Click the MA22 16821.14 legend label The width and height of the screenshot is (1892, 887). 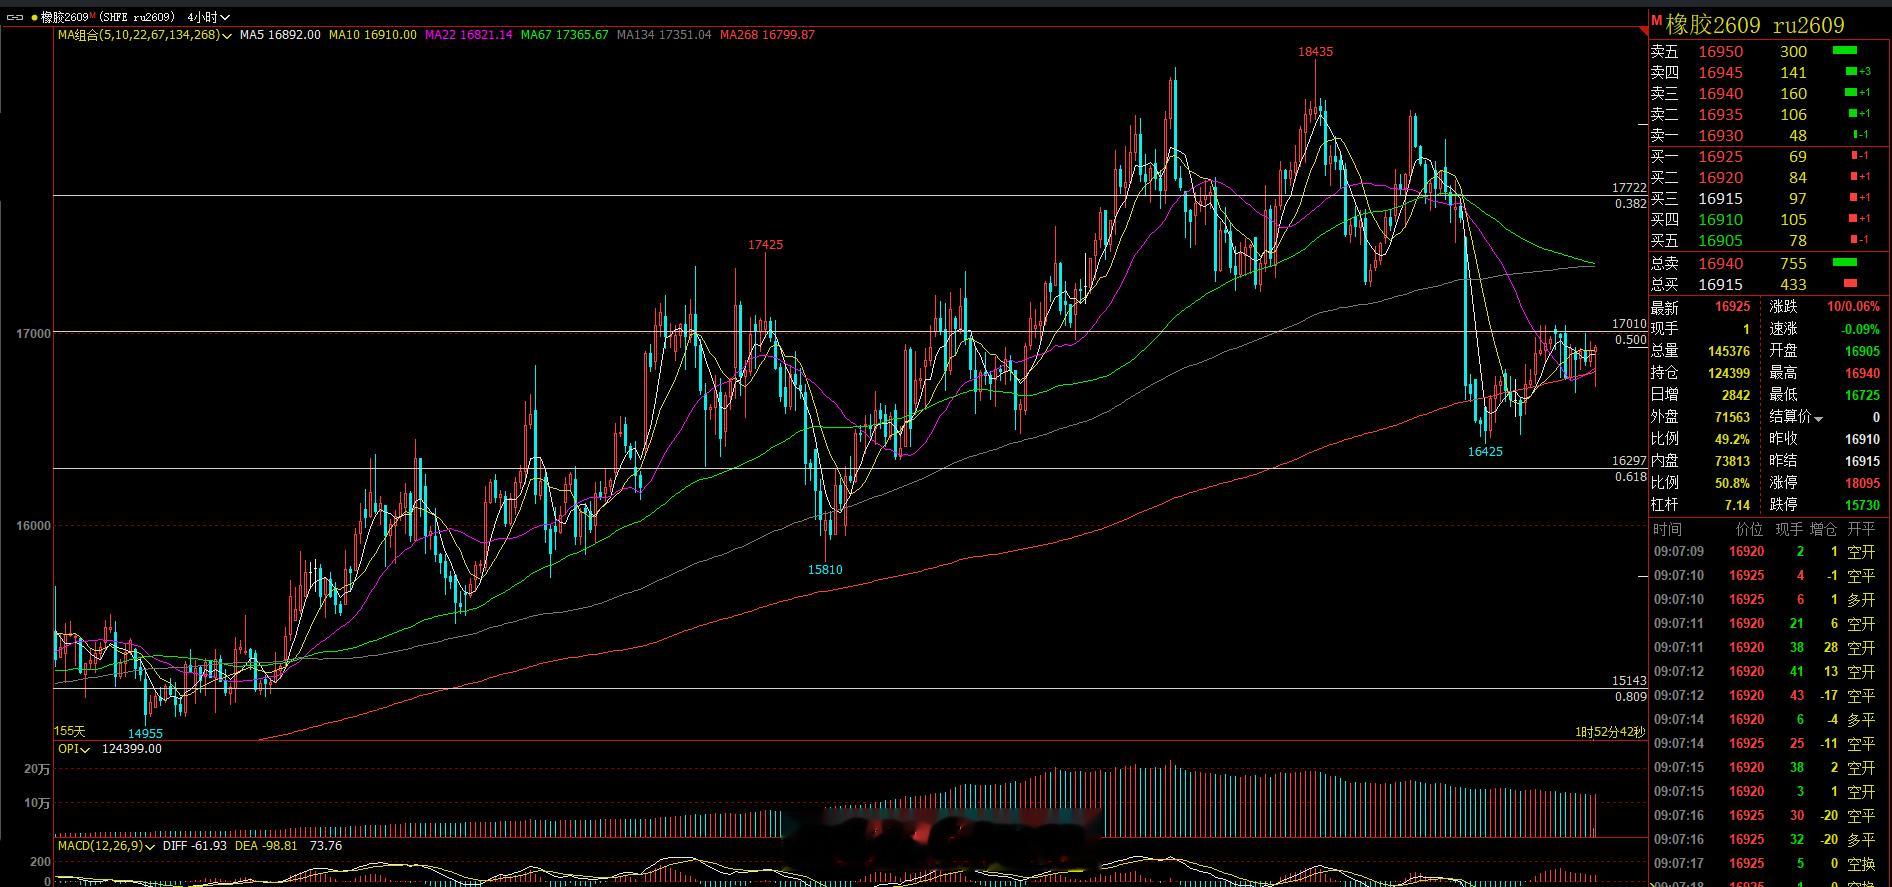[468, 35]
